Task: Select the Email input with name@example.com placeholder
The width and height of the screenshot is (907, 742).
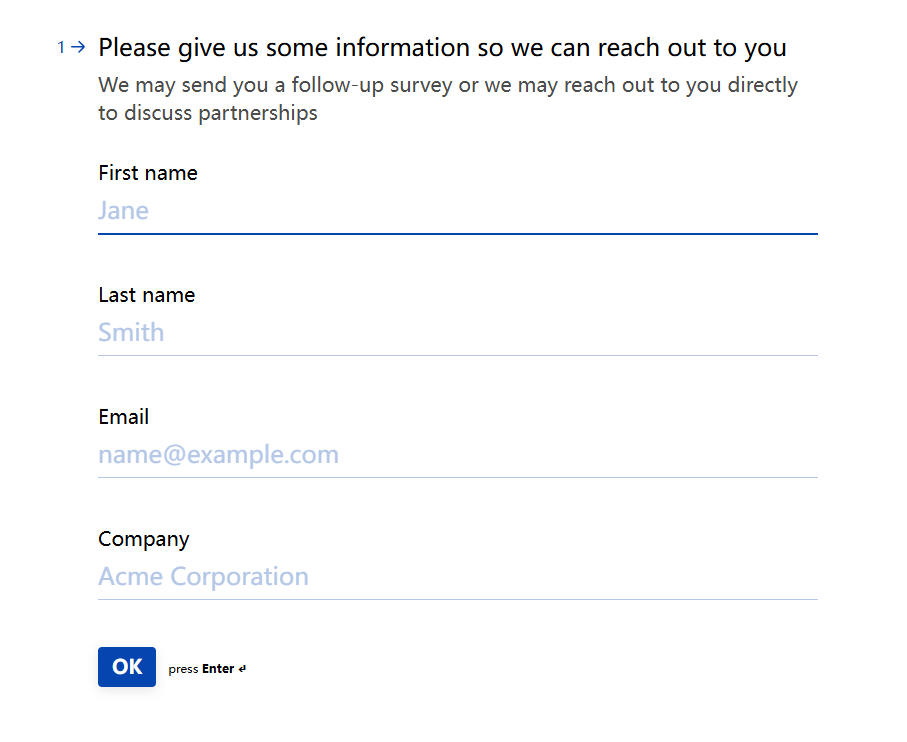Action: tap(457, 455)
